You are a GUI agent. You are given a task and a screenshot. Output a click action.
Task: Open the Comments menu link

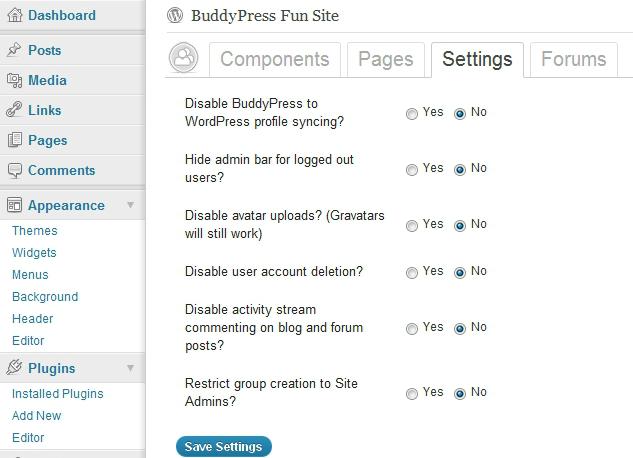(61, 170)
